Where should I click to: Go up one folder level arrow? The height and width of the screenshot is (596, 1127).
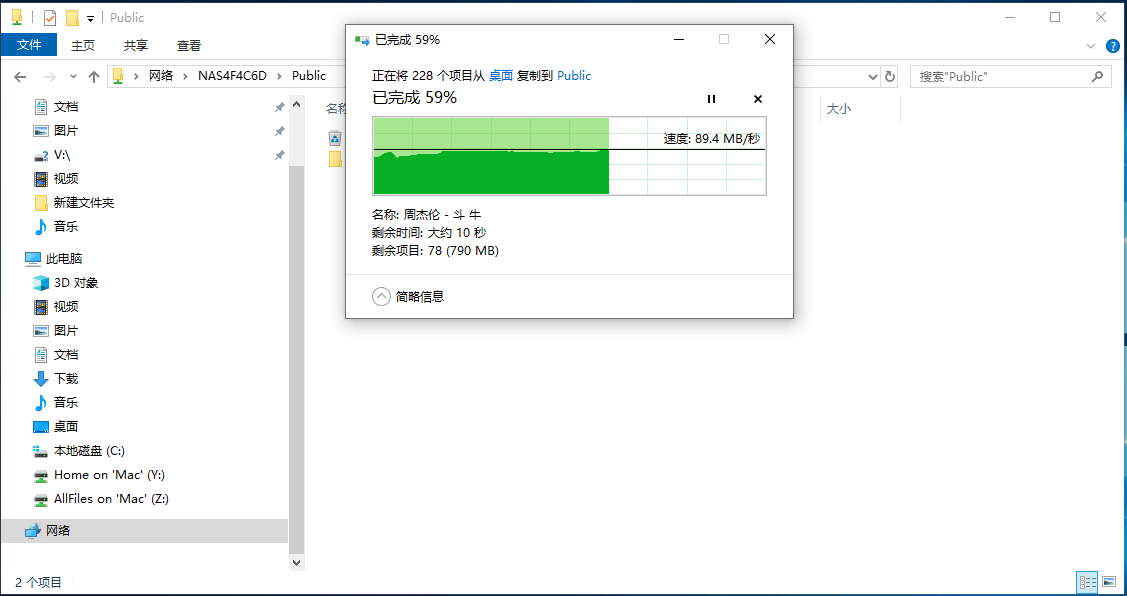pyautogui.click(x=93, y=76)
